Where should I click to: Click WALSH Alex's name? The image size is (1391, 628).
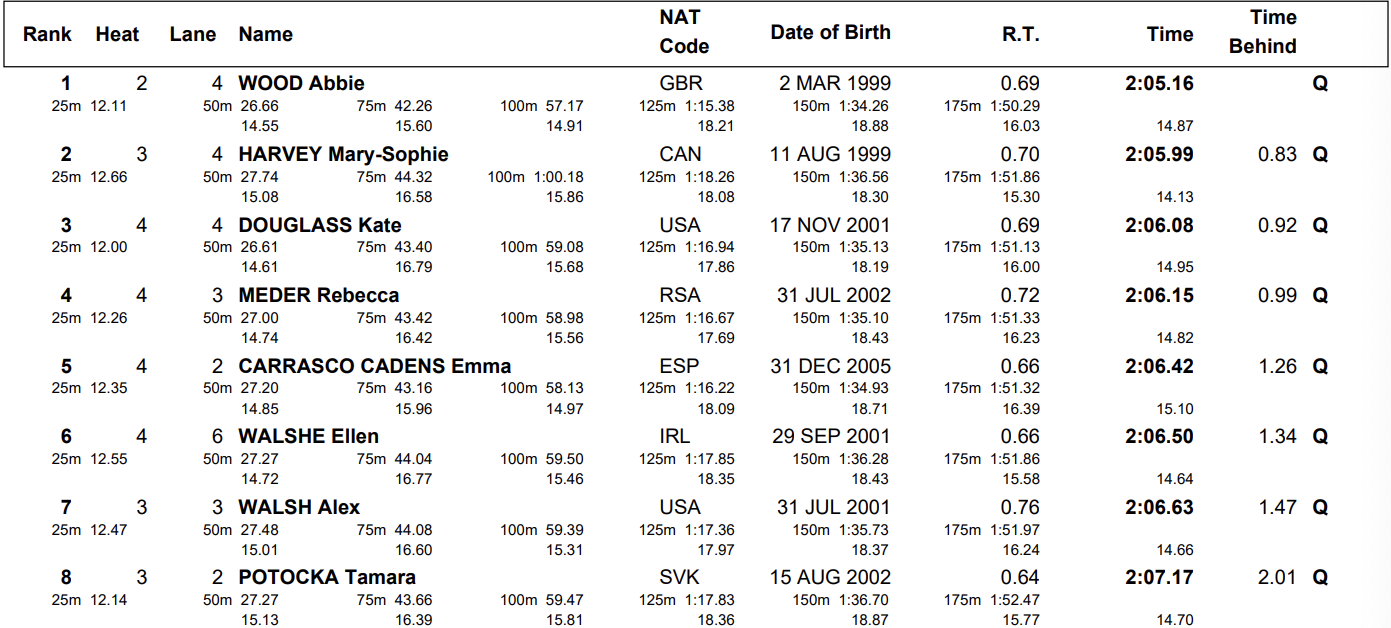tap(299, 508)
